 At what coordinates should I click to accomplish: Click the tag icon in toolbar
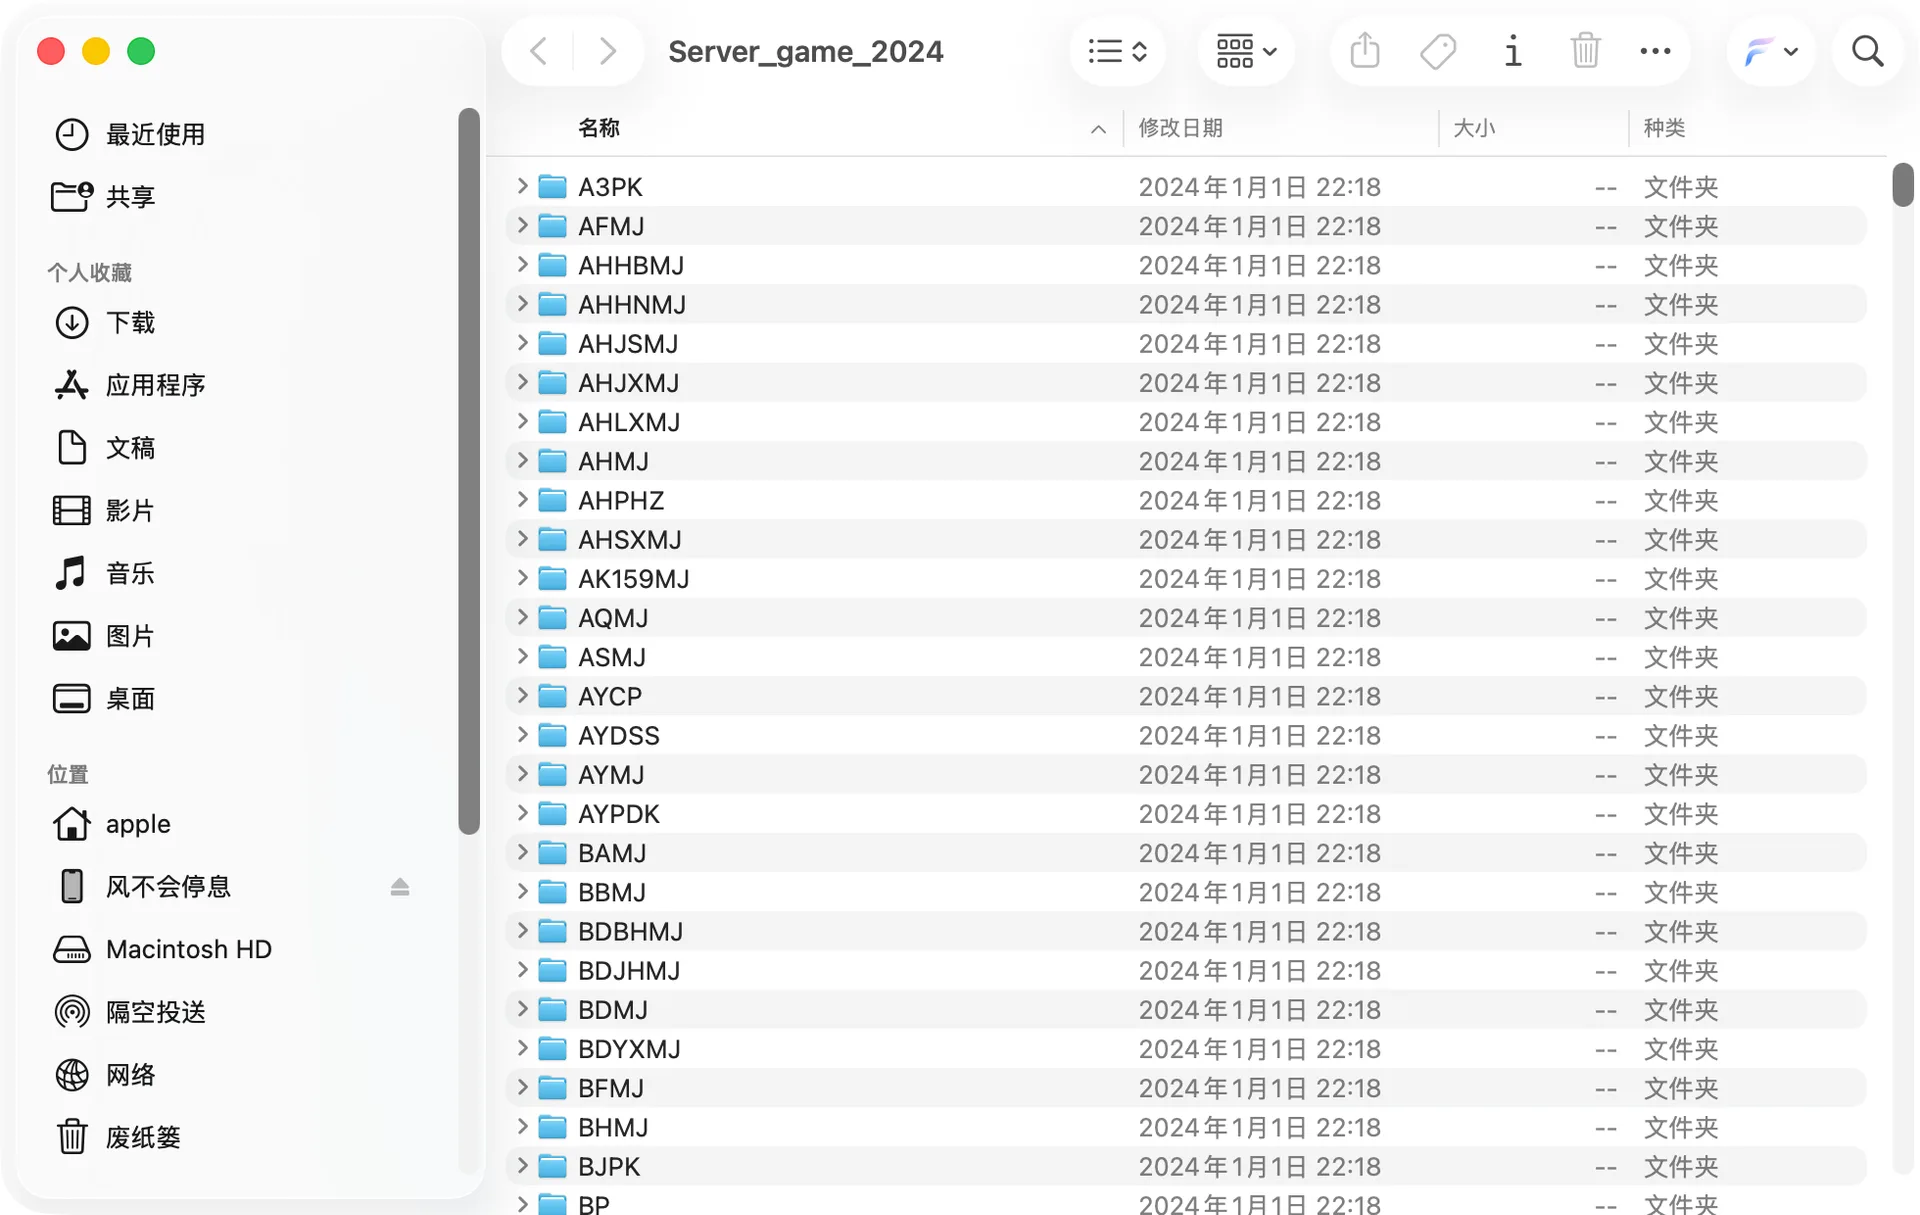pos(1438,51)
